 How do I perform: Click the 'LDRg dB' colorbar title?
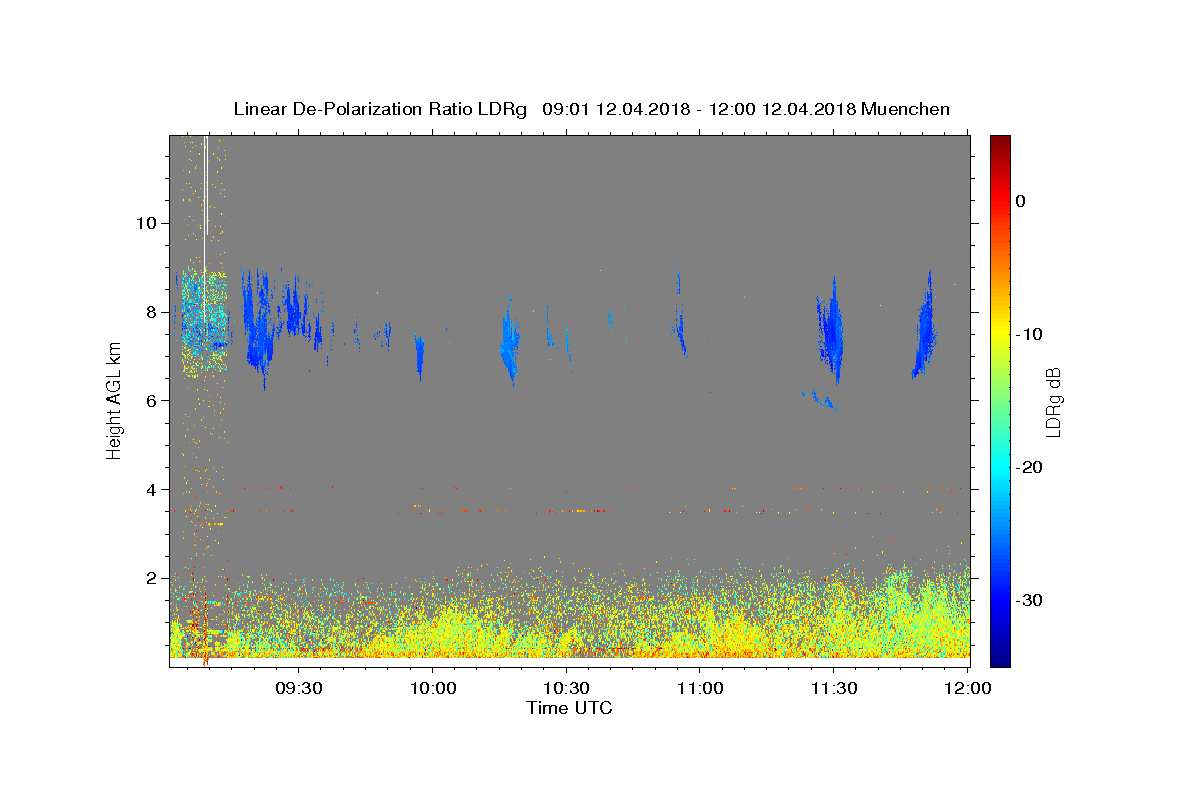click(x=1053, y=402)
